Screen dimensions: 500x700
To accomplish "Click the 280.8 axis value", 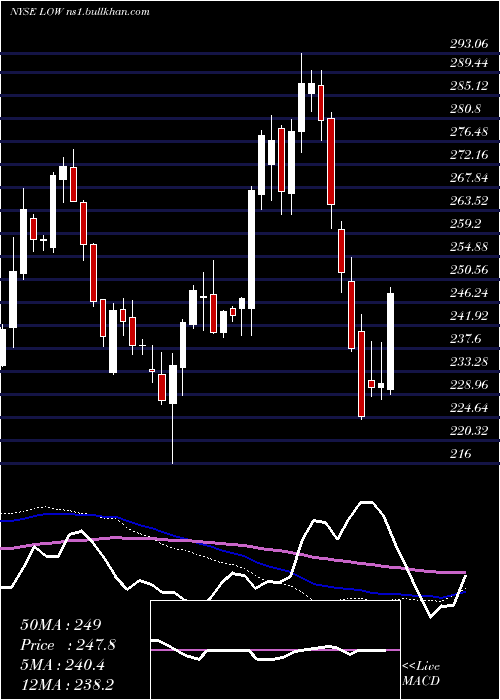I will (466, 109).
